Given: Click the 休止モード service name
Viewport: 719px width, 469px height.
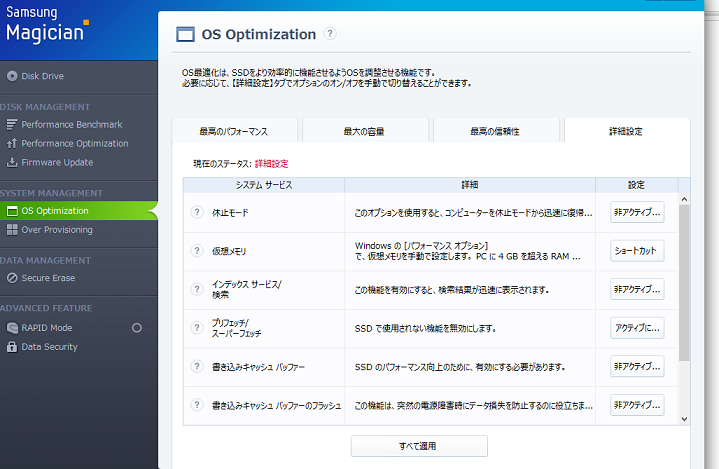Looking at the screenshot, I should [x=230, y=212].
